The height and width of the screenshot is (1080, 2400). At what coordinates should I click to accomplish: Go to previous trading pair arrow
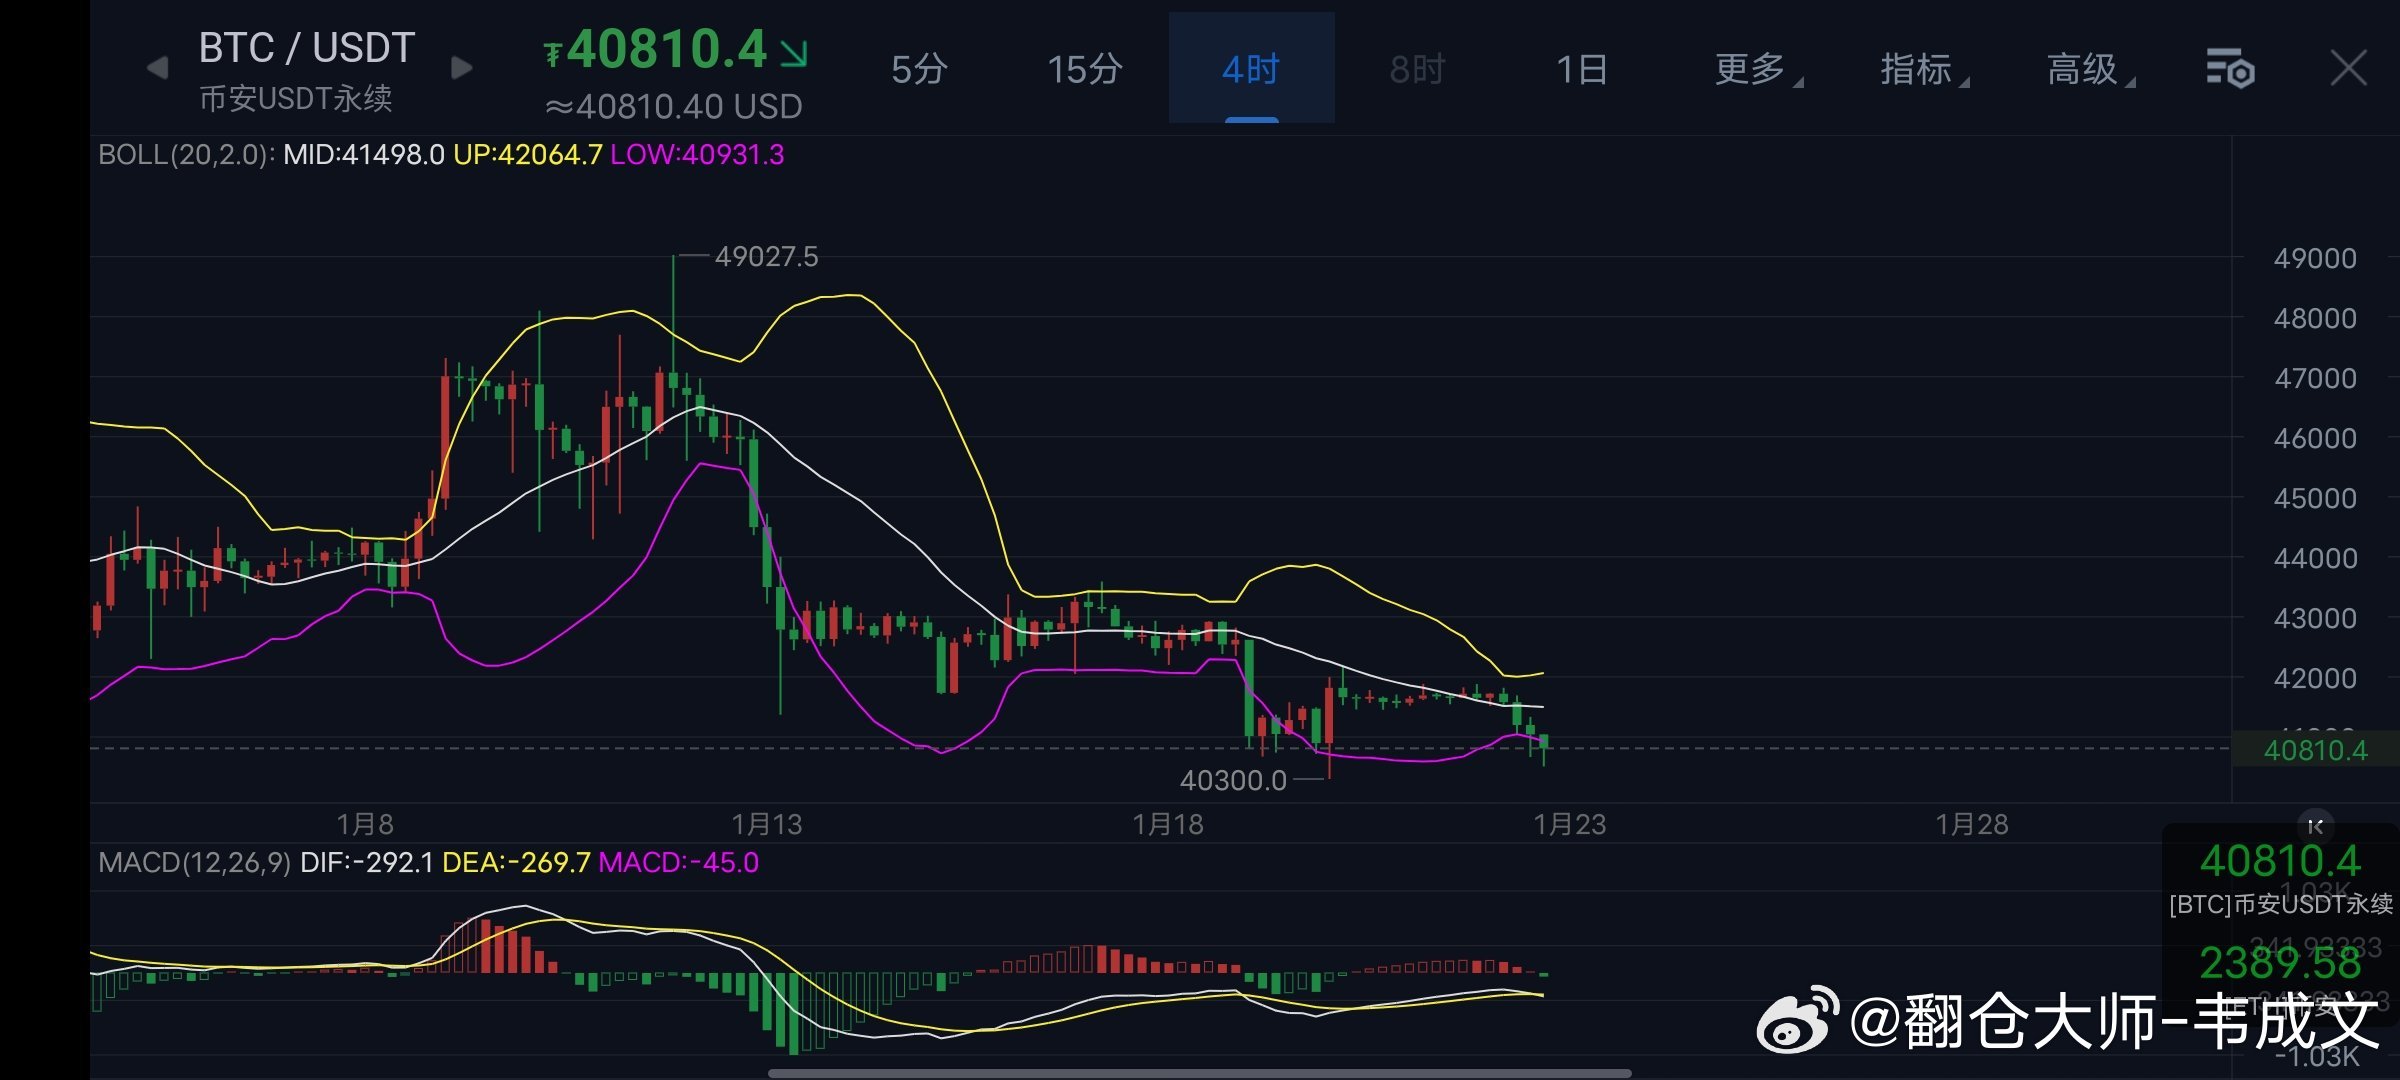point(157,68)
